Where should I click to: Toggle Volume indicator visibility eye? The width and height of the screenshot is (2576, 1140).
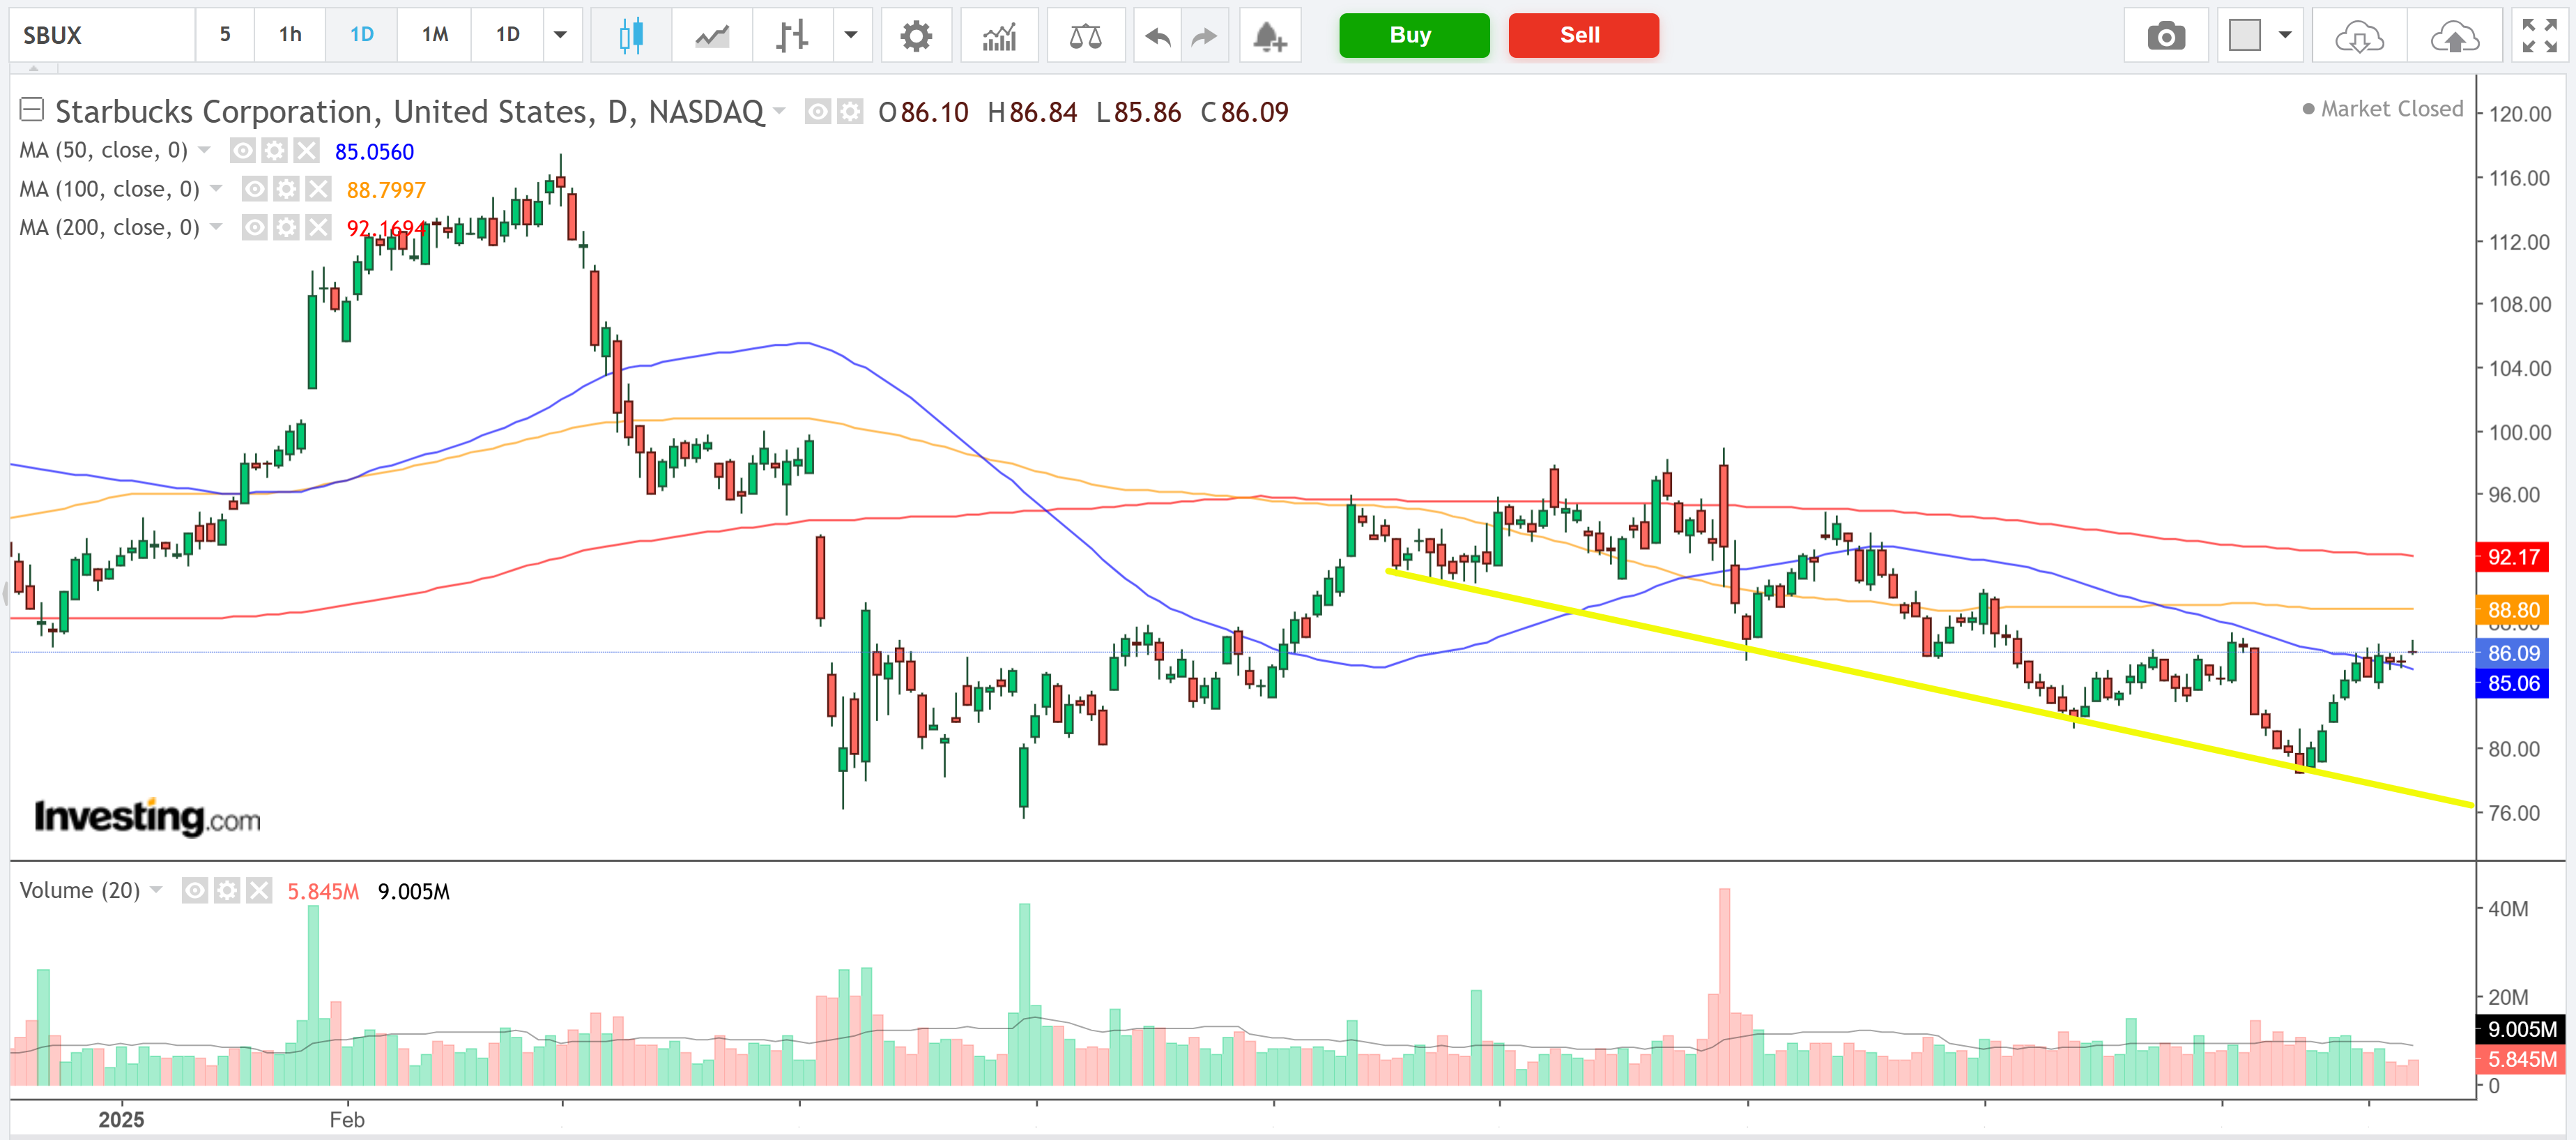(195, 890)
